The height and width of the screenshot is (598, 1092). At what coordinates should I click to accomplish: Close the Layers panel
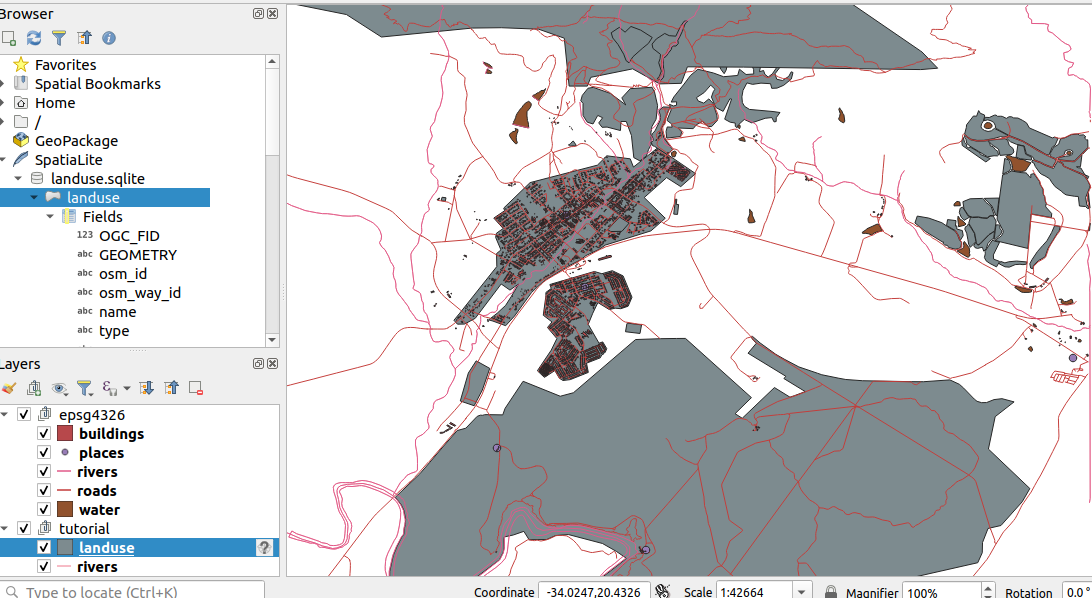click(x=272, y=363)
